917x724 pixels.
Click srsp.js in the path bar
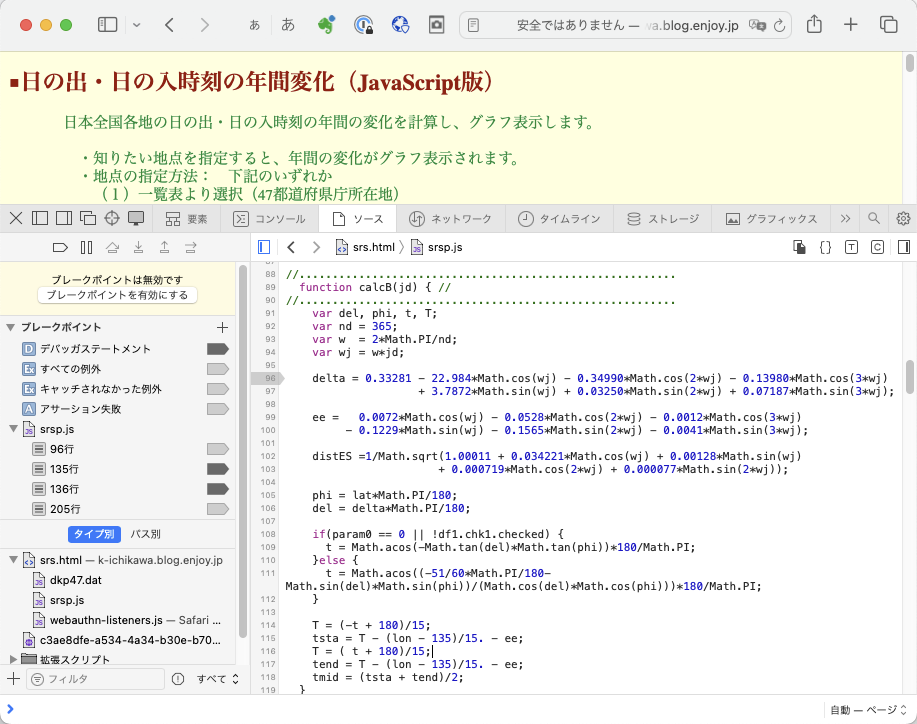[x=437, y=247]
